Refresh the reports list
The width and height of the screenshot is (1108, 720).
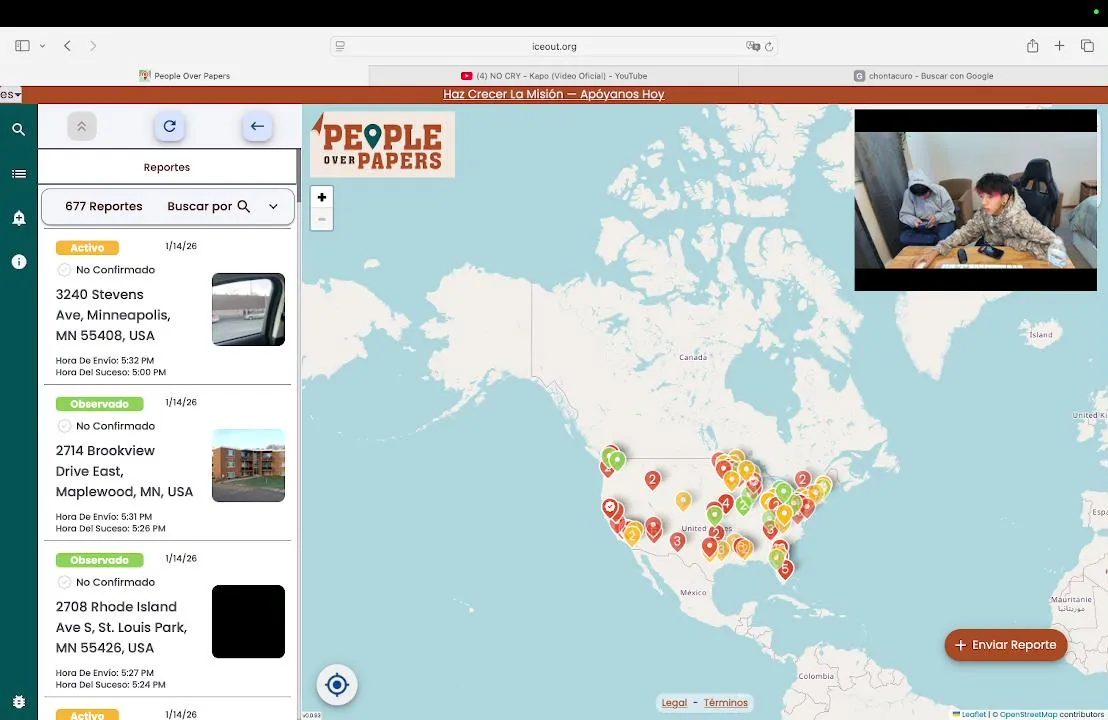170,126
